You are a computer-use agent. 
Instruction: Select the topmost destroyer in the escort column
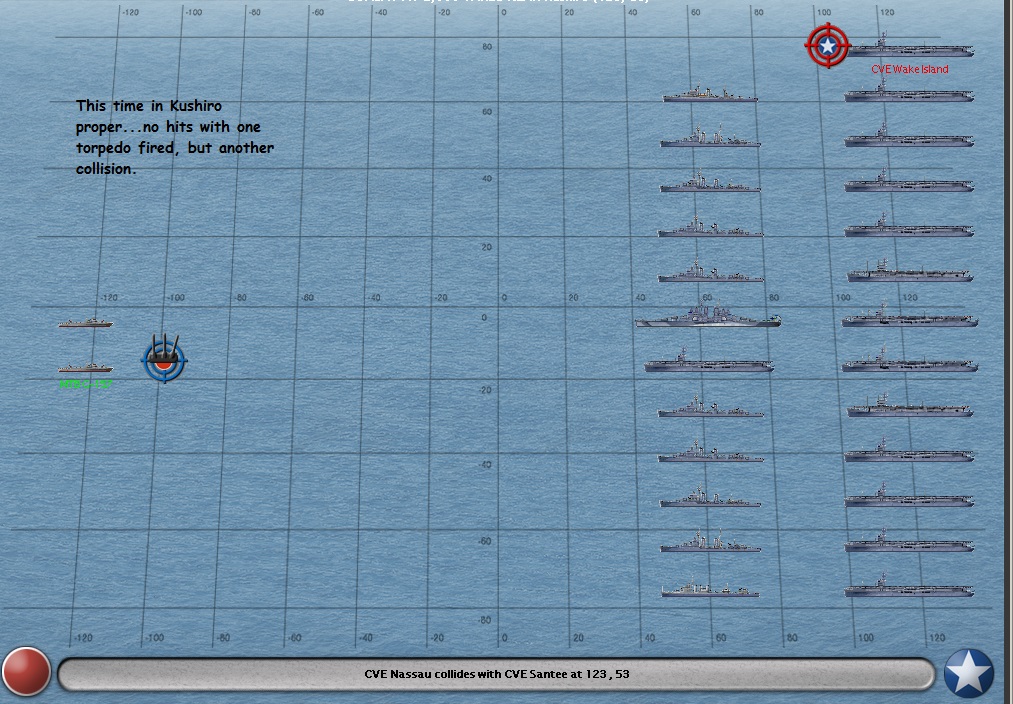click(x=709, y=94)
